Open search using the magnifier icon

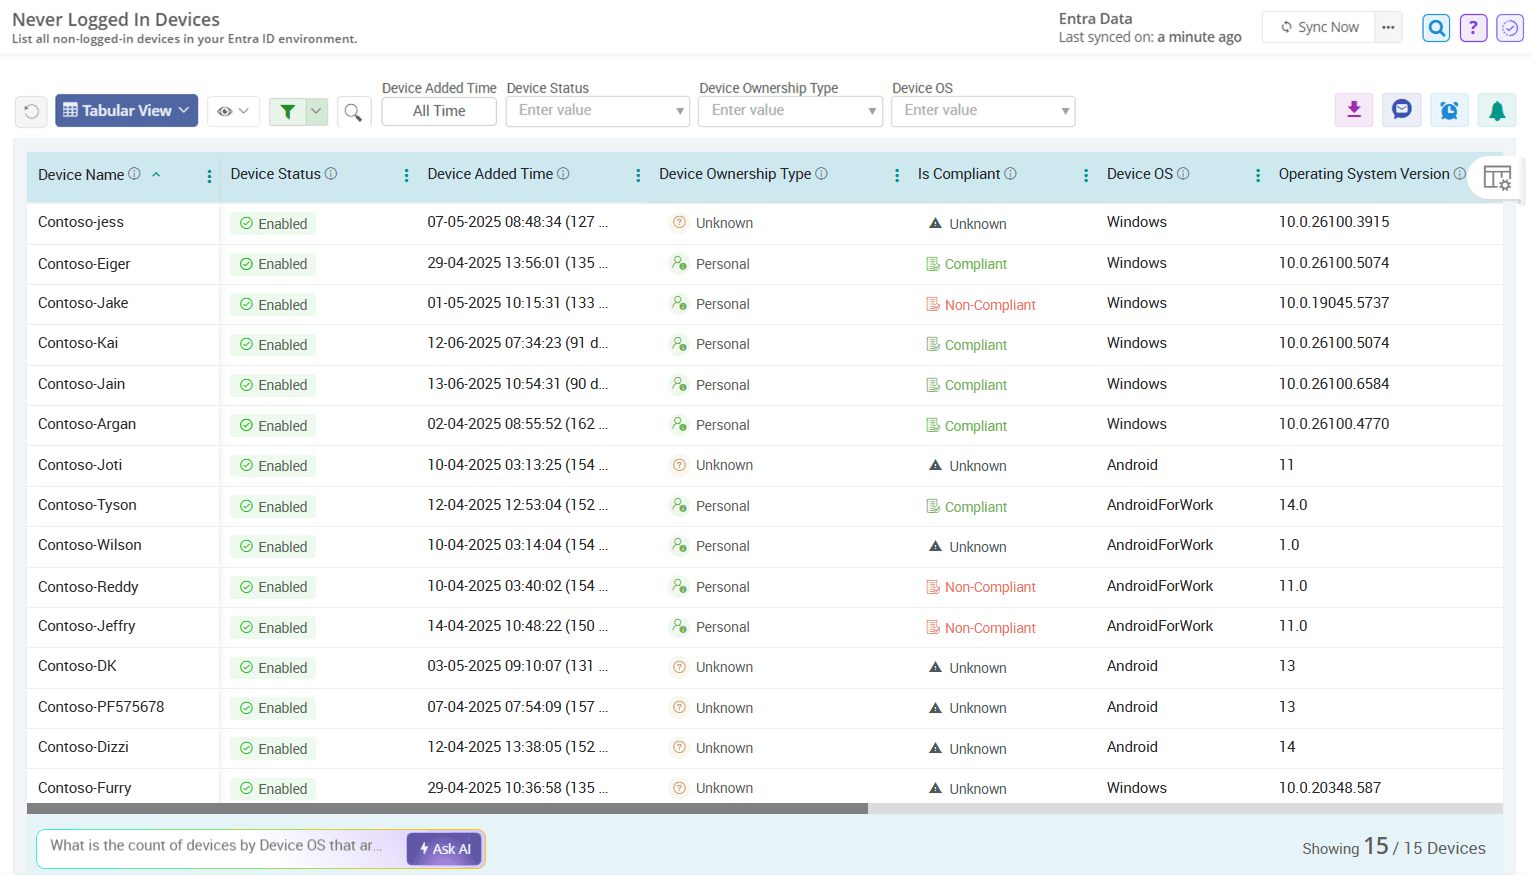[x=354, y=111]
